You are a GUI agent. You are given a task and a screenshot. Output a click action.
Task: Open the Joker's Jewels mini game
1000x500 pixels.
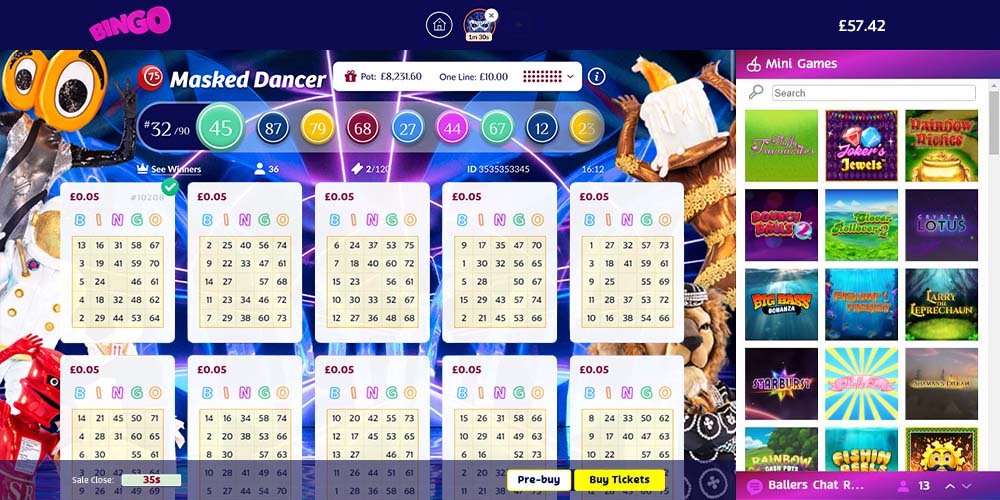[861, 145]
